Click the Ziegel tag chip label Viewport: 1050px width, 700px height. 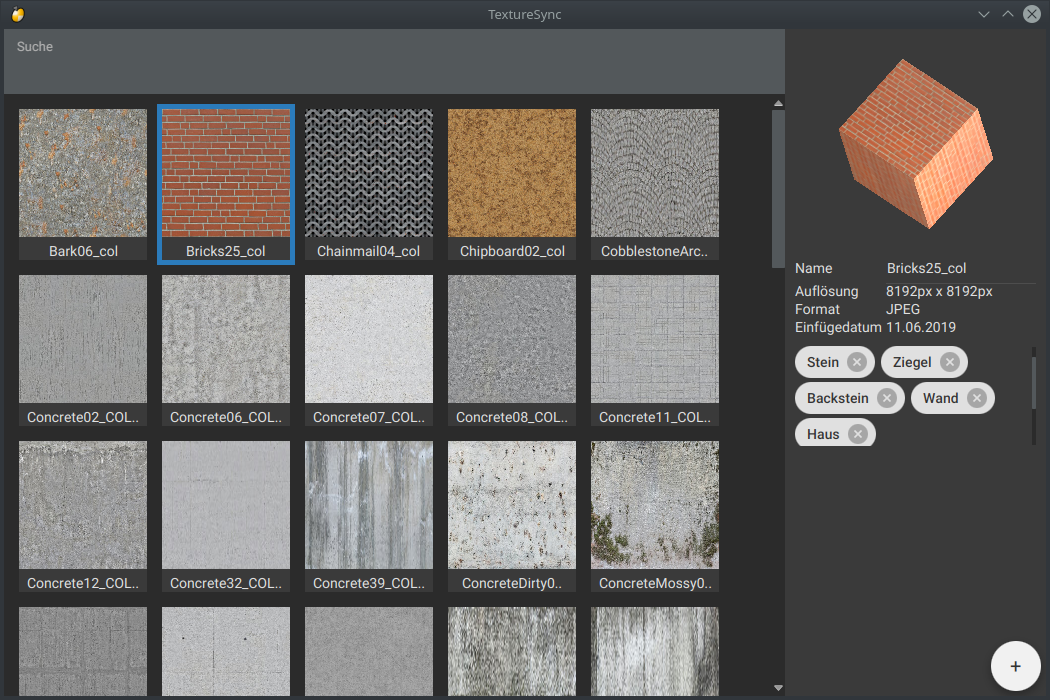[912, 362]
